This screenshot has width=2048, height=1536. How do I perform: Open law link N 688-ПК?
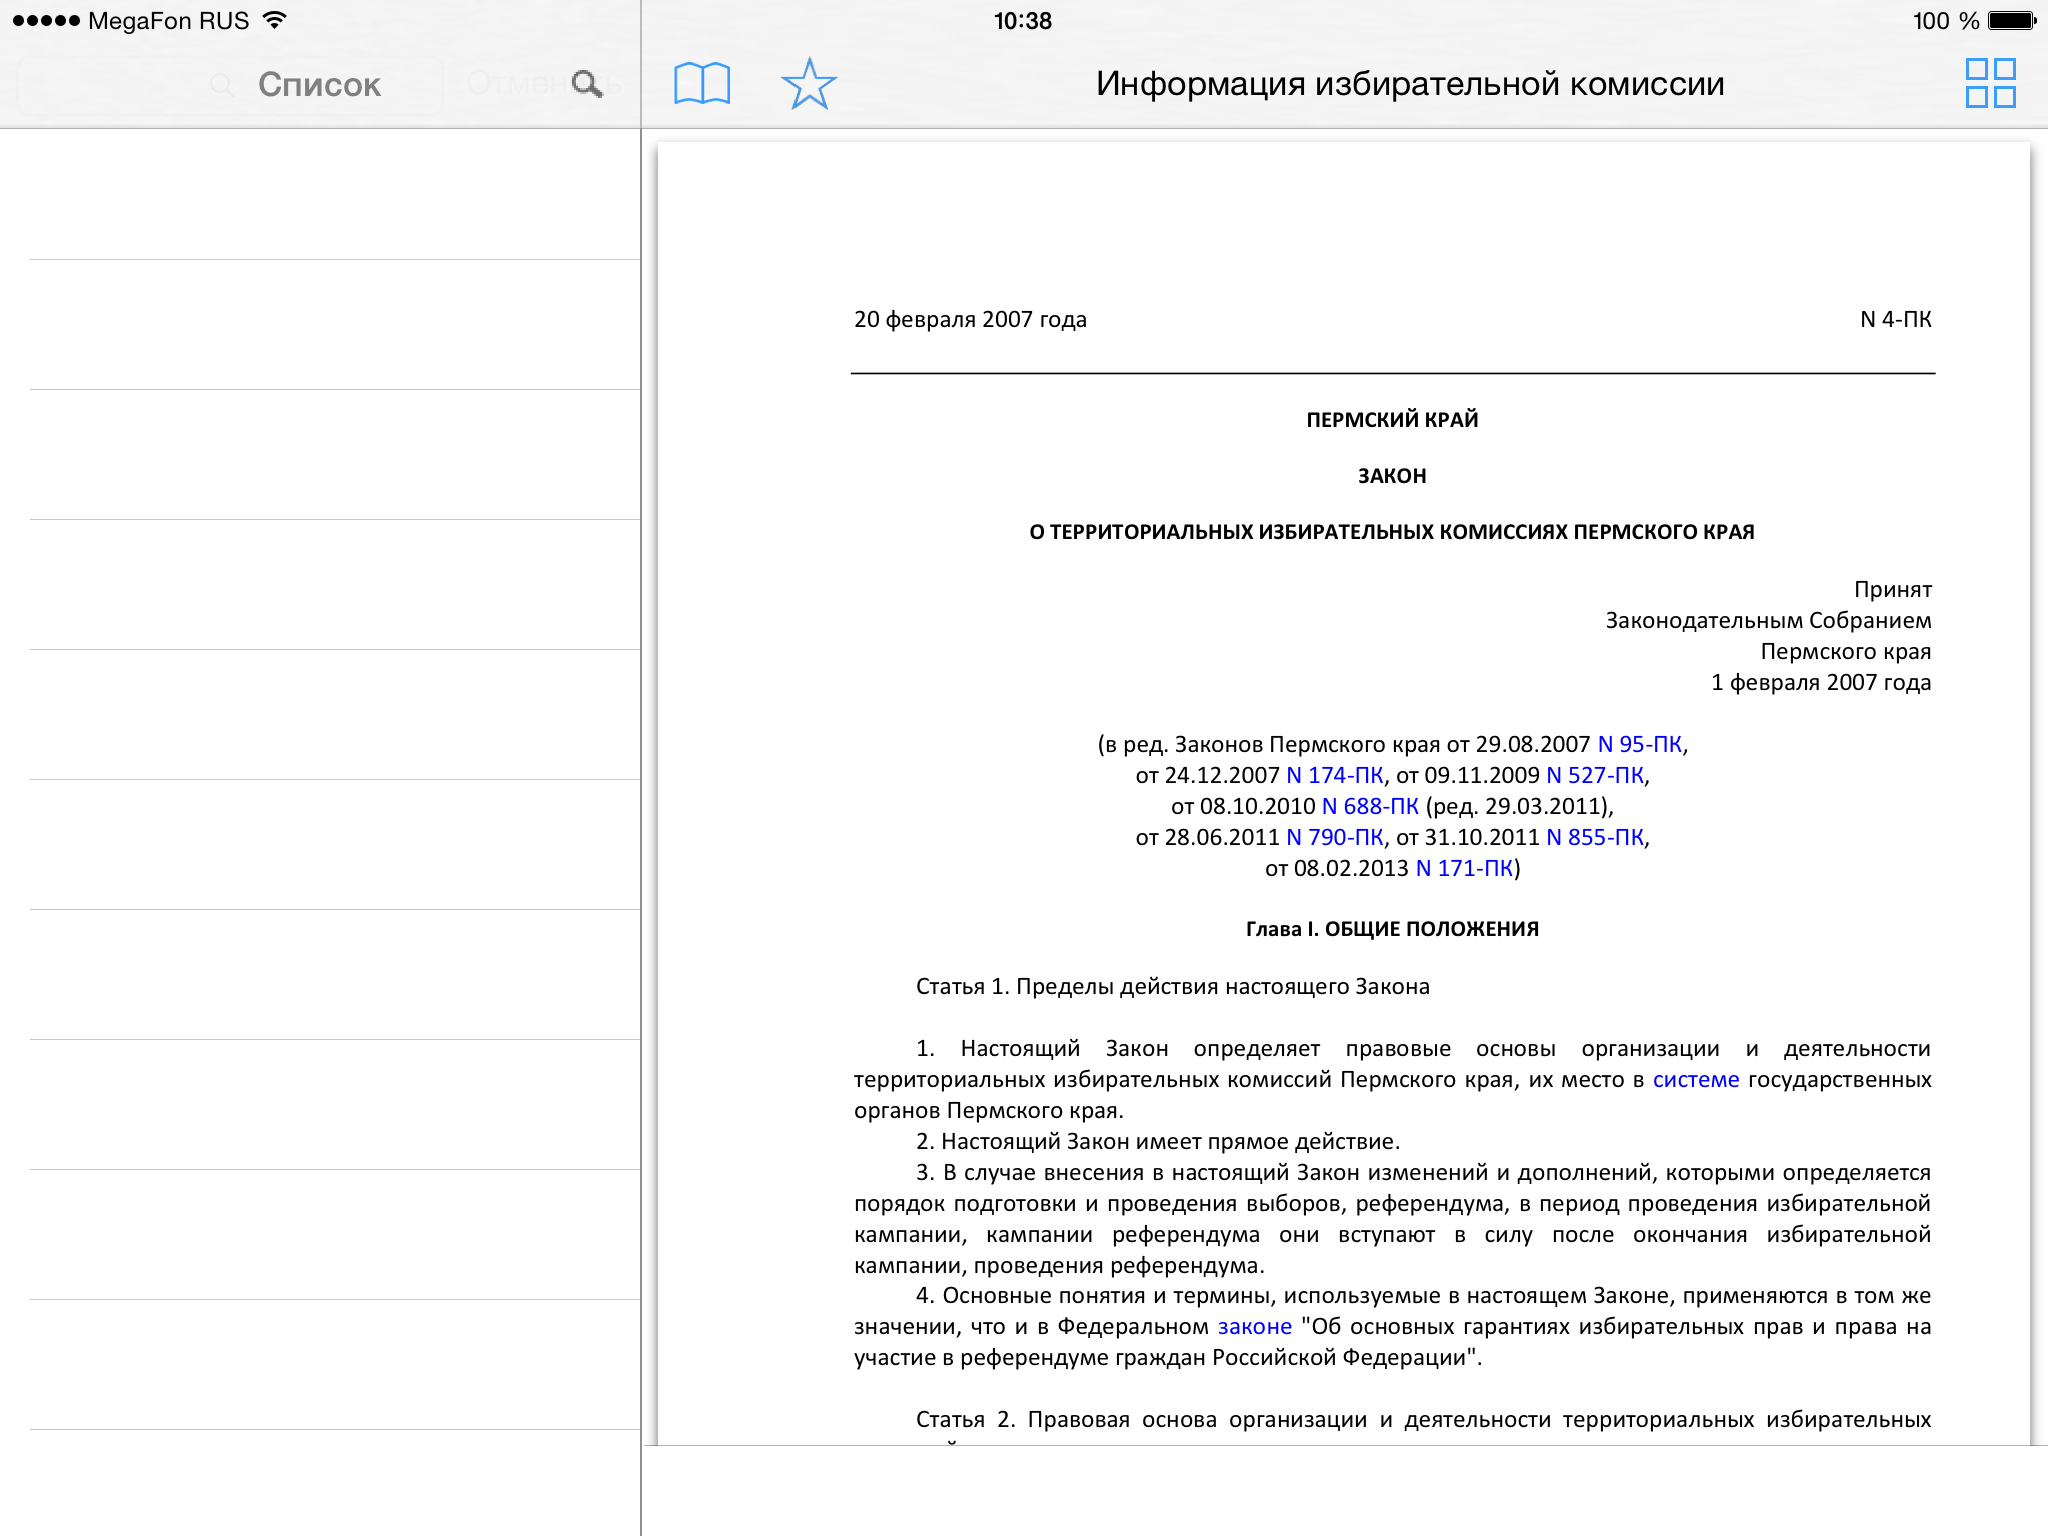[x=1369, y=806]
